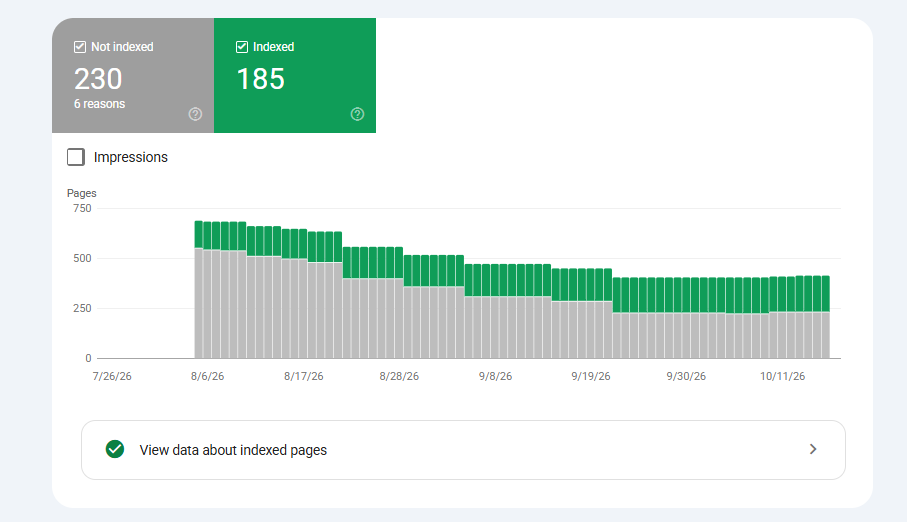Expand chevron arrow on View data row

813,449
